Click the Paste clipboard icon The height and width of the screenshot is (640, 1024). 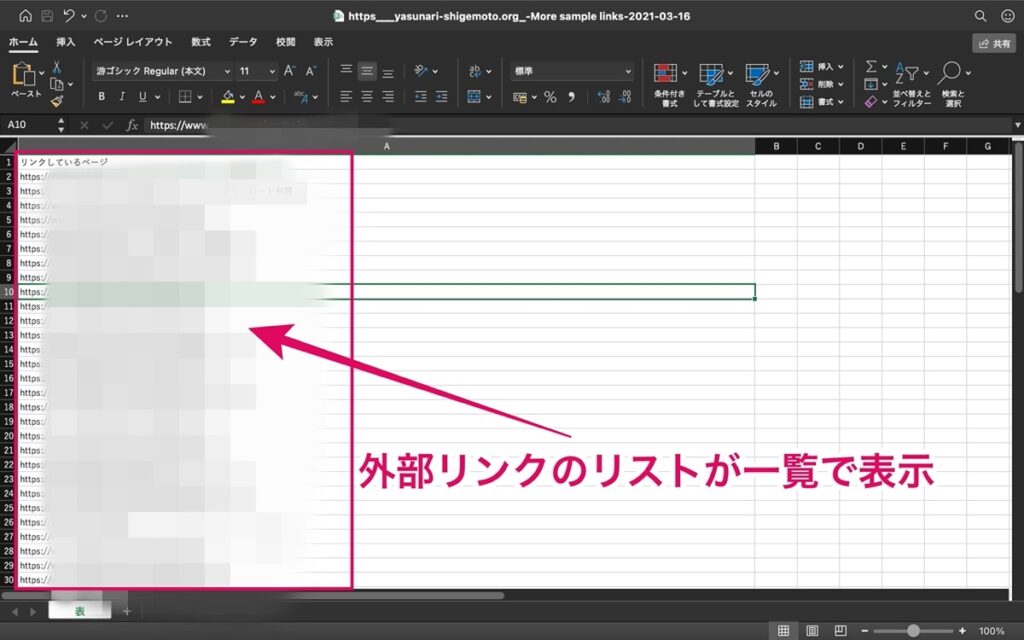tap(24, 74)
